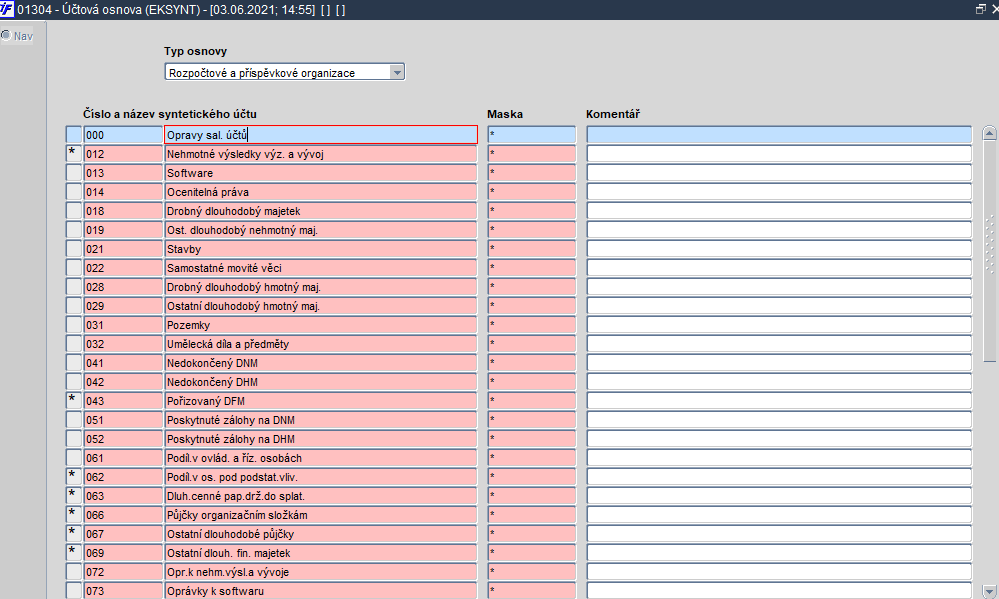Select 'Poskytnuté zálohy na DNM' name

(321, 420)
